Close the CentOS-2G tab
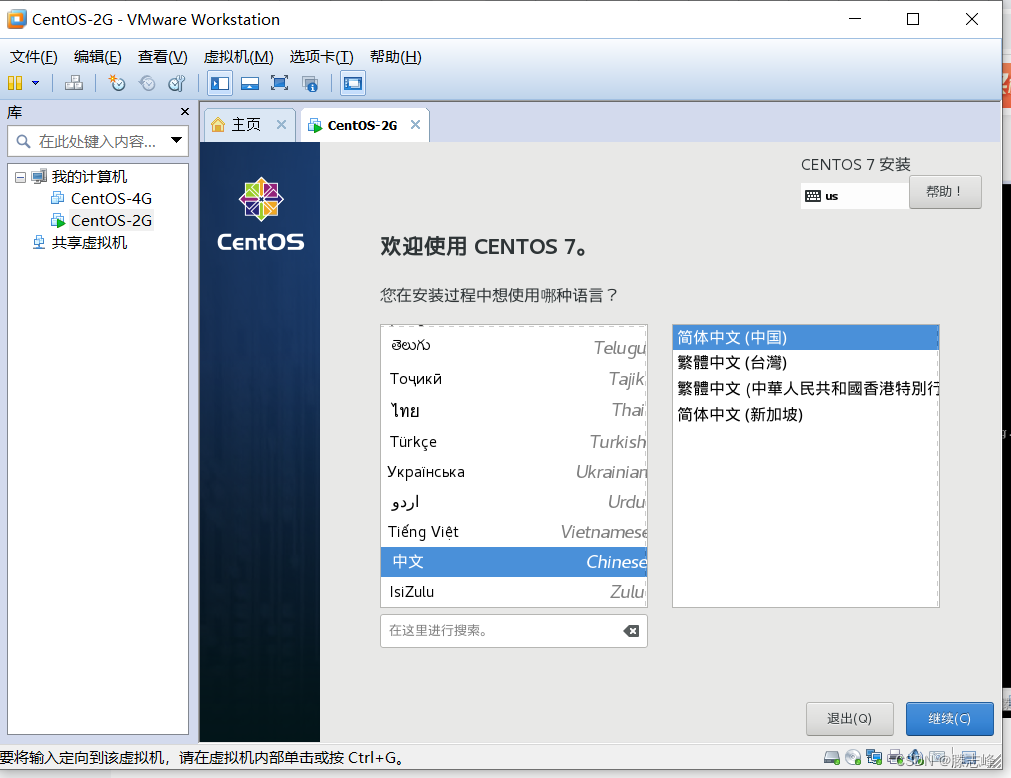The image size is (1011, 778). tap(415, 124)
